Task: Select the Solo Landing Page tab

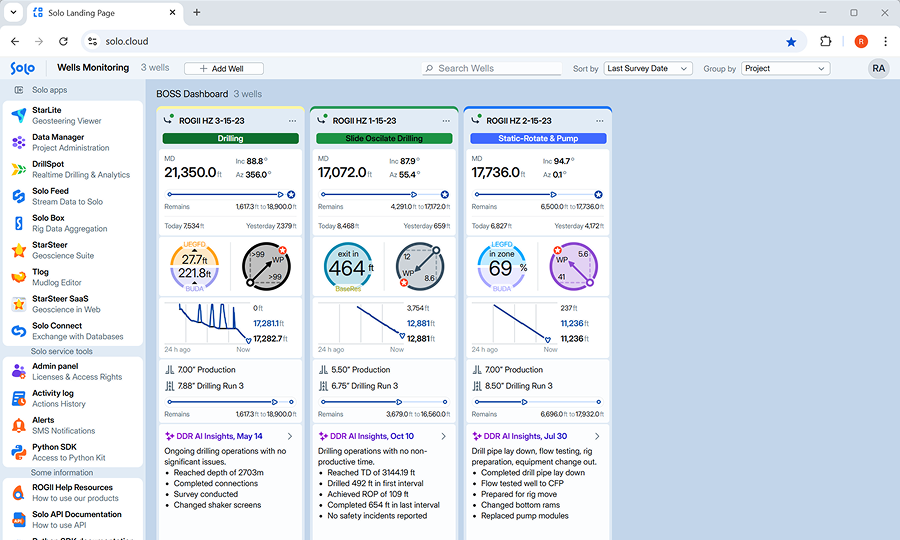Action: [x=105, y=13]
